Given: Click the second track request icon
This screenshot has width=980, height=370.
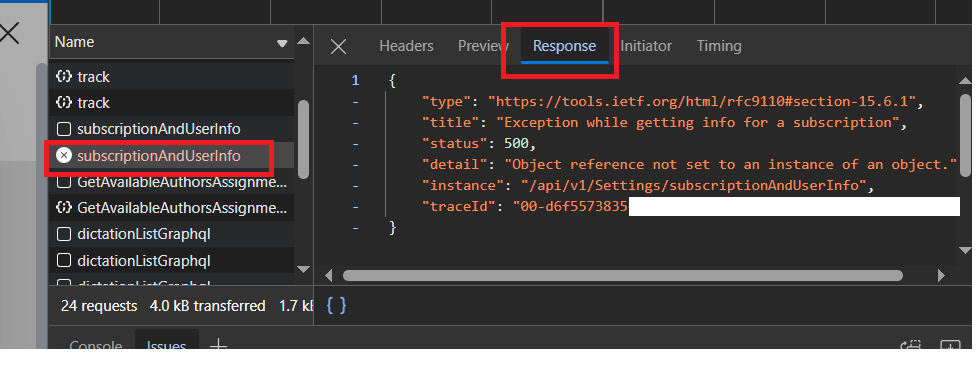Looking at the screenshot, I should (64, 102).
